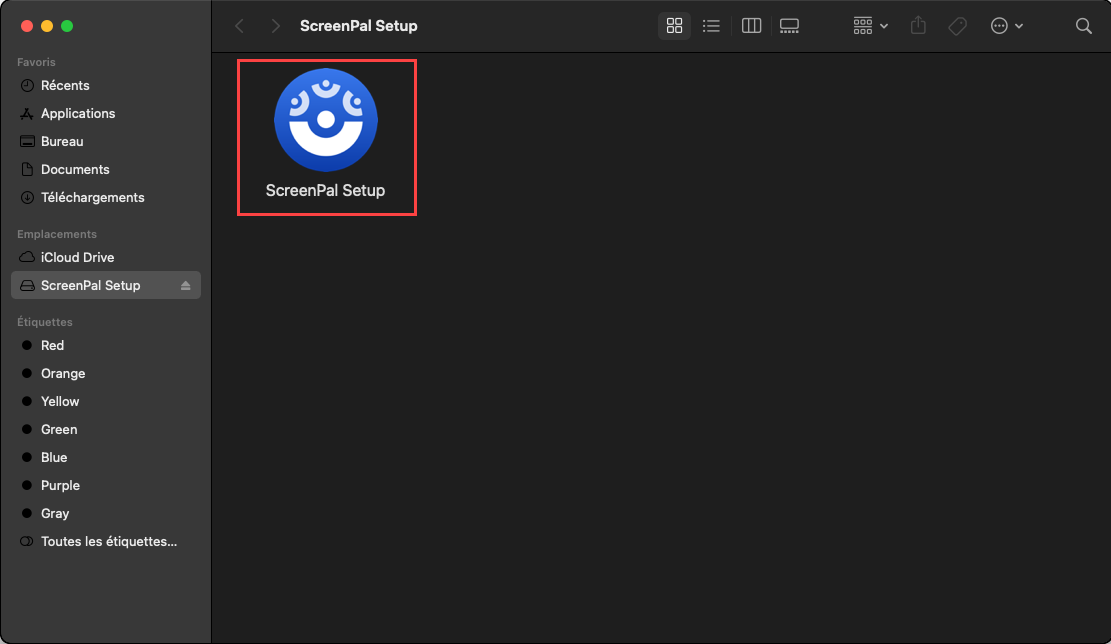The width and height of the screenshot is (1111, 644).
Task: Open the more actions ellipsis menu
Action: pyautogui.click(x=1007, y=26)
